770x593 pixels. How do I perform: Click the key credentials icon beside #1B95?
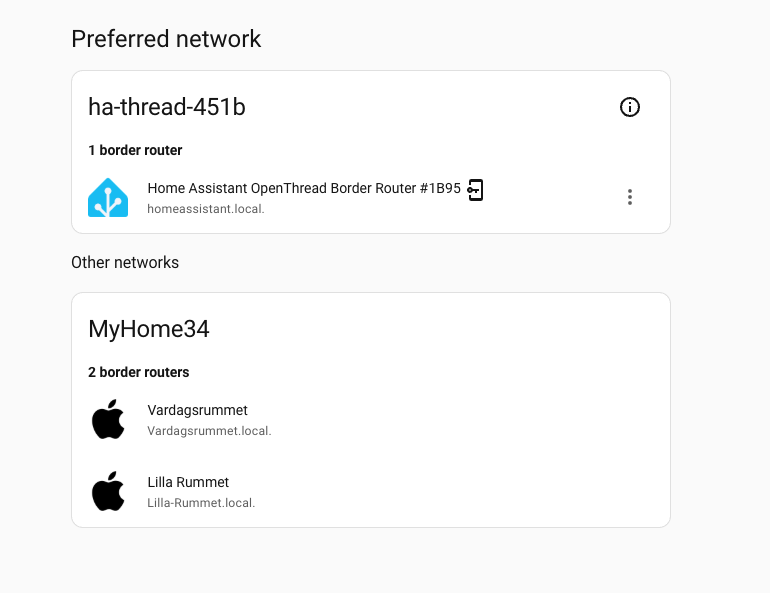(476, 189)
